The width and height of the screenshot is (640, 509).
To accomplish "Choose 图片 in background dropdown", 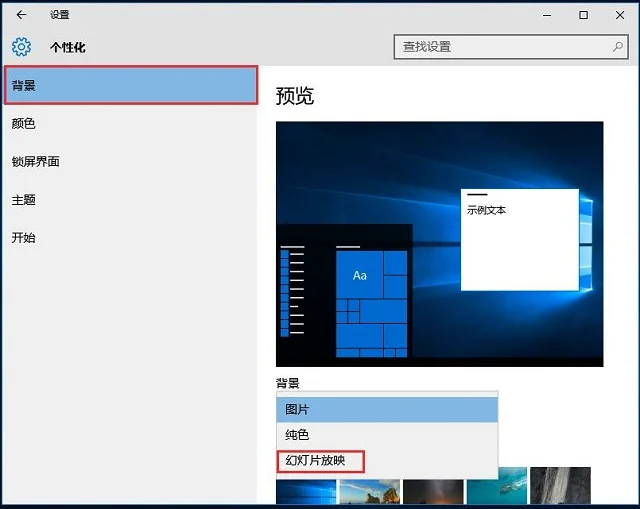I will click(387, 409).
